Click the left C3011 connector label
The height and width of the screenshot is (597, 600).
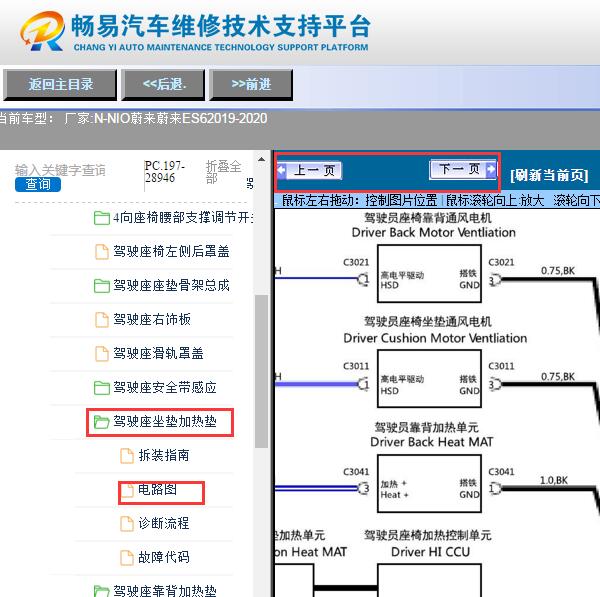[356, 366]
